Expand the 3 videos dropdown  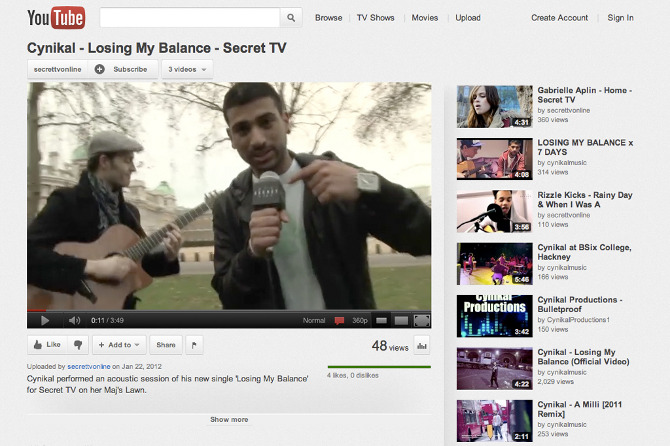click(x=187, y=69)
